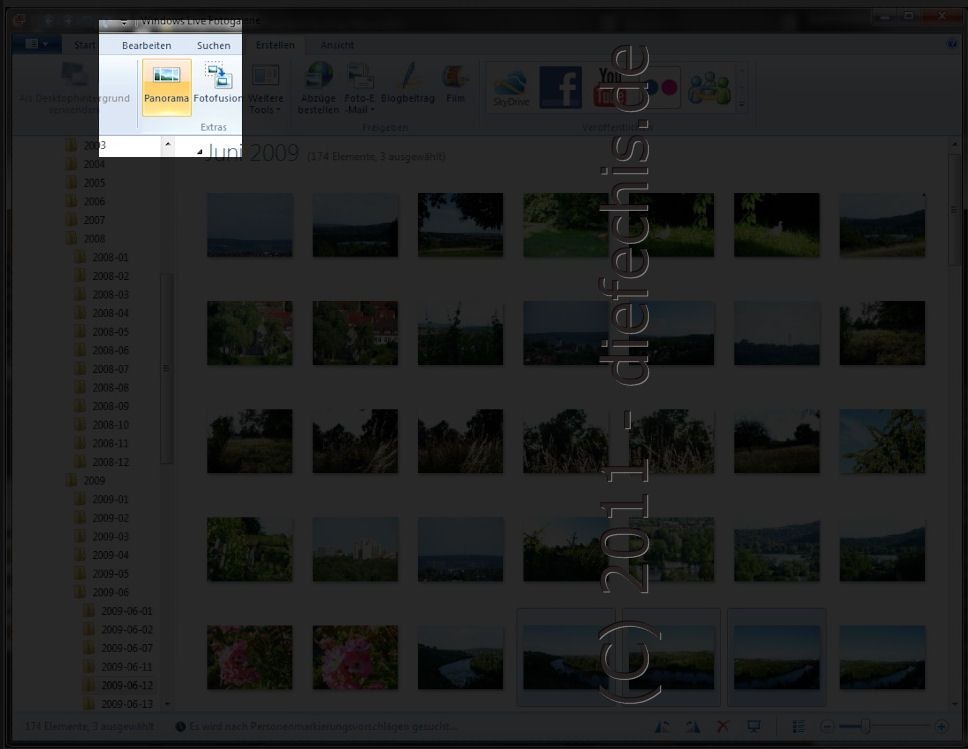This screenshot has width=968, height=749.
Task: Select the 2003 folder in tree
Action: [94, 145]
